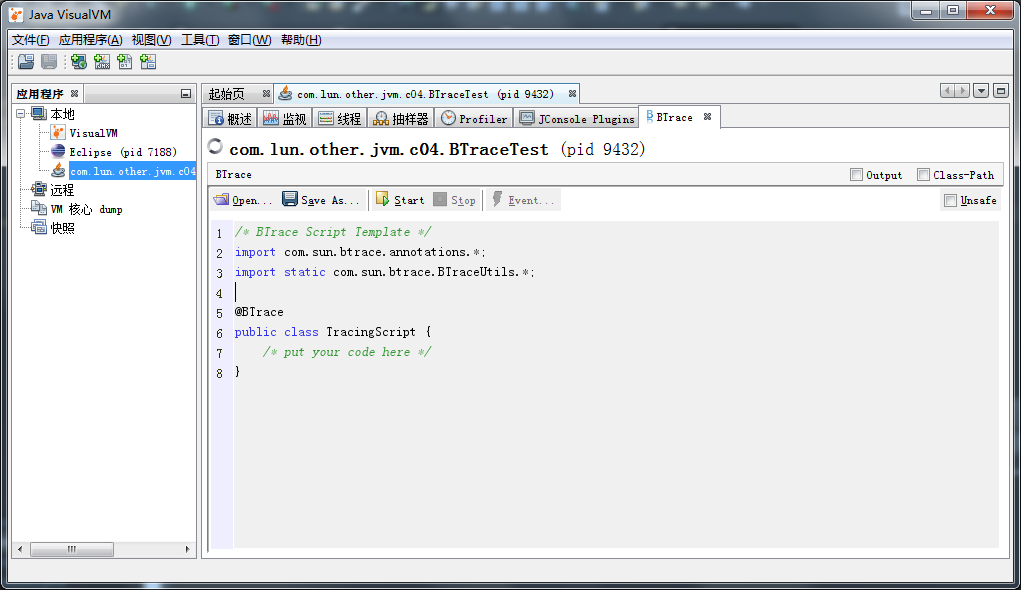Open the document list dropdown arrow

coord(981,91)
